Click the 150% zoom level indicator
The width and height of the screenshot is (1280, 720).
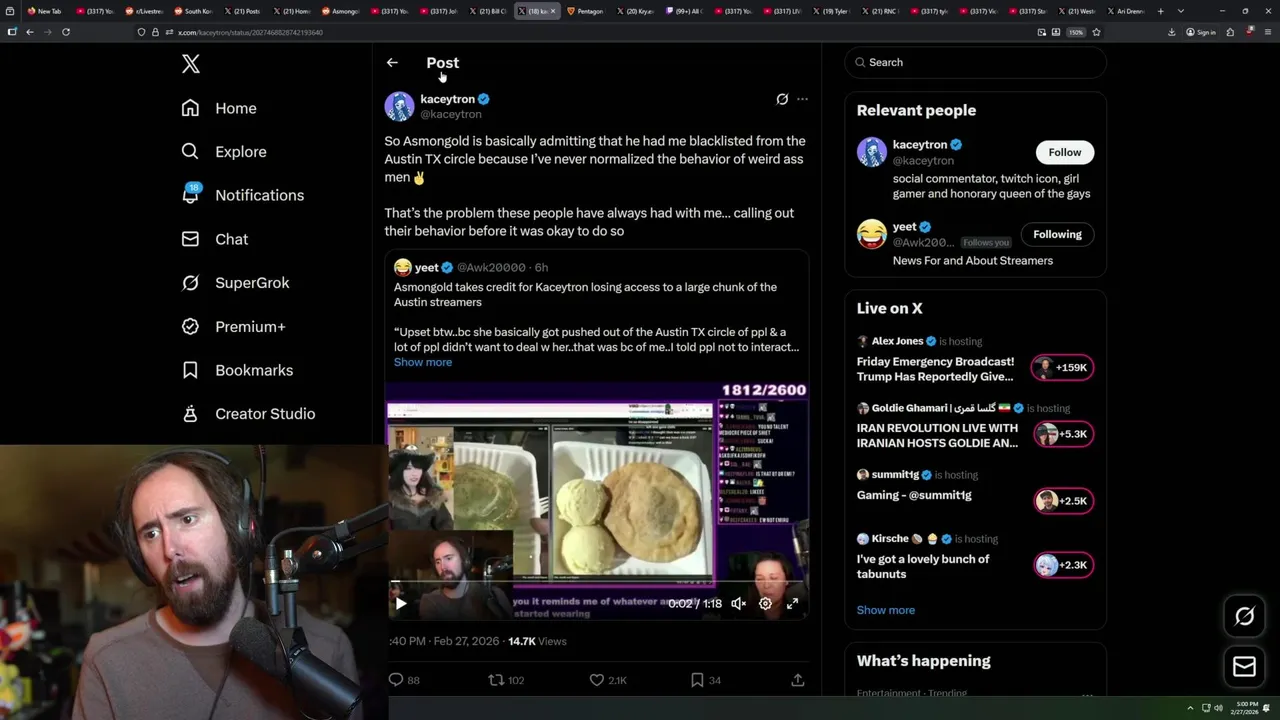[x=1075, y=32]
